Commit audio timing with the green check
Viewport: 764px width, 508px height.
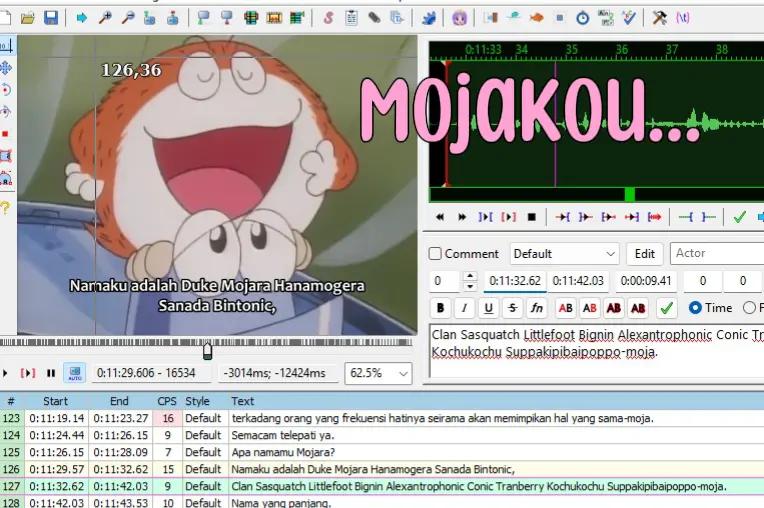pyautogui.click(x=739, y=217)
